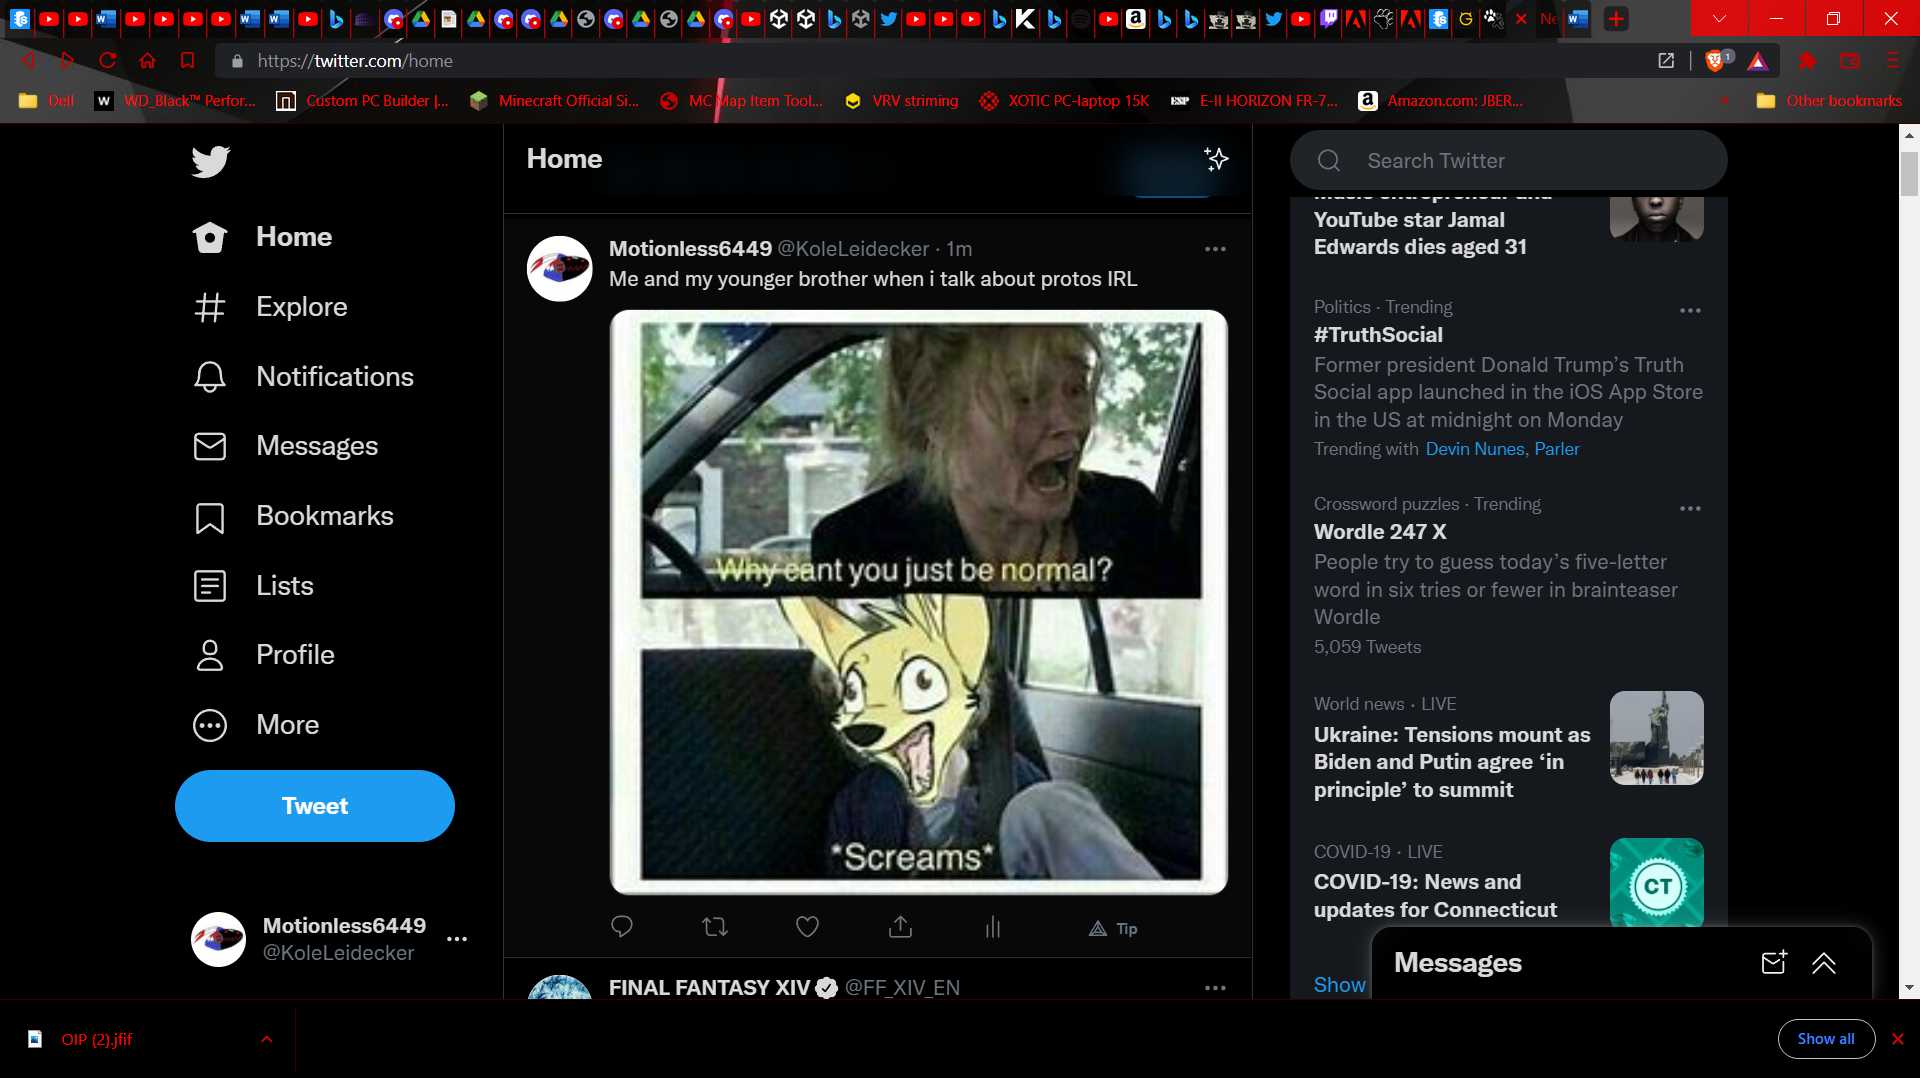Open the Devin Nunes trending link
Image resolution: width=1920 pixels, height=1078 pixels.
tap(1475, 449)
